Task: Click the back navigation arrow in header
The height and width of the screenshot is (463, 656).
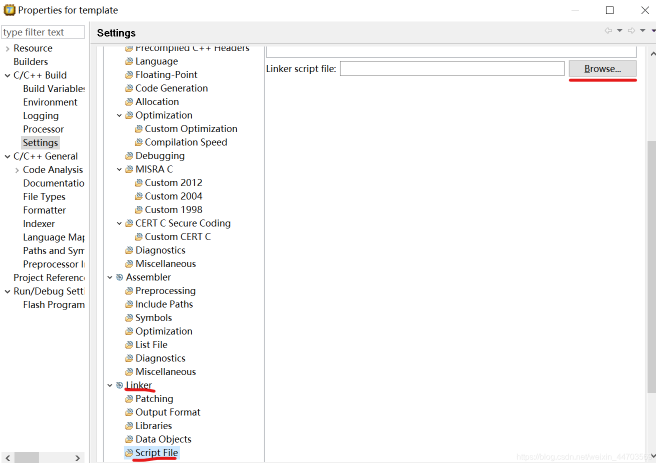Action: pos(608,32)
